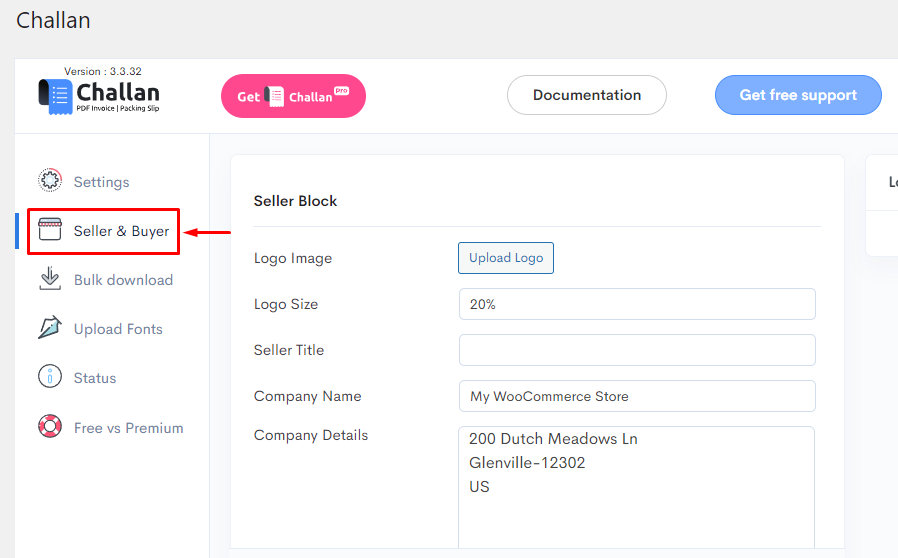This screenshot has width=898, height=558.
Task: Click inside the Company Details textarea
Action: pyautogui.click(x=636, y=488)
